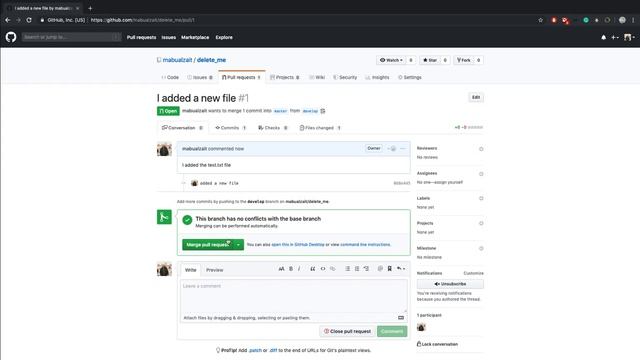This screenshot has height=360, width=640.
Task: Open the Watch dropdown button
Action: 391,60
